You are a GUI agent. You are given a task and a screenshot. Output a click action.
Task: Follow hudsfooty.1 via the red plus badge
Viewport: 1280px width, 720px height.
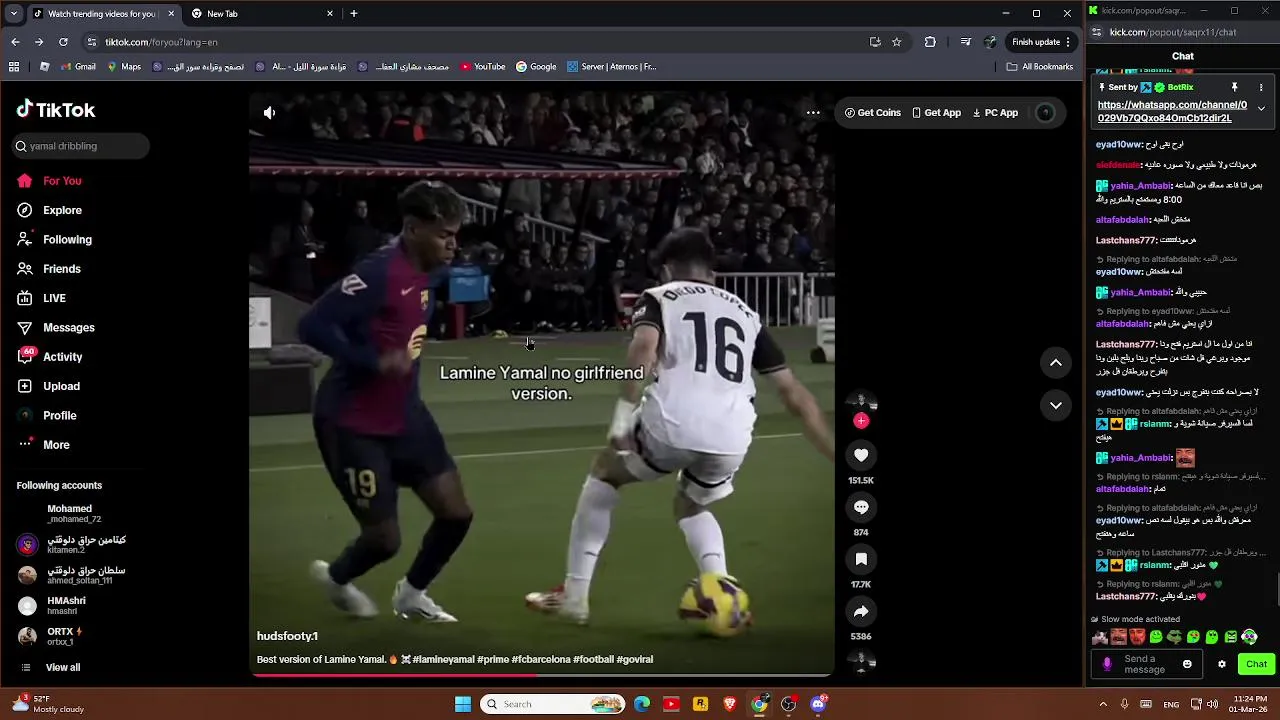pos(861,421)
